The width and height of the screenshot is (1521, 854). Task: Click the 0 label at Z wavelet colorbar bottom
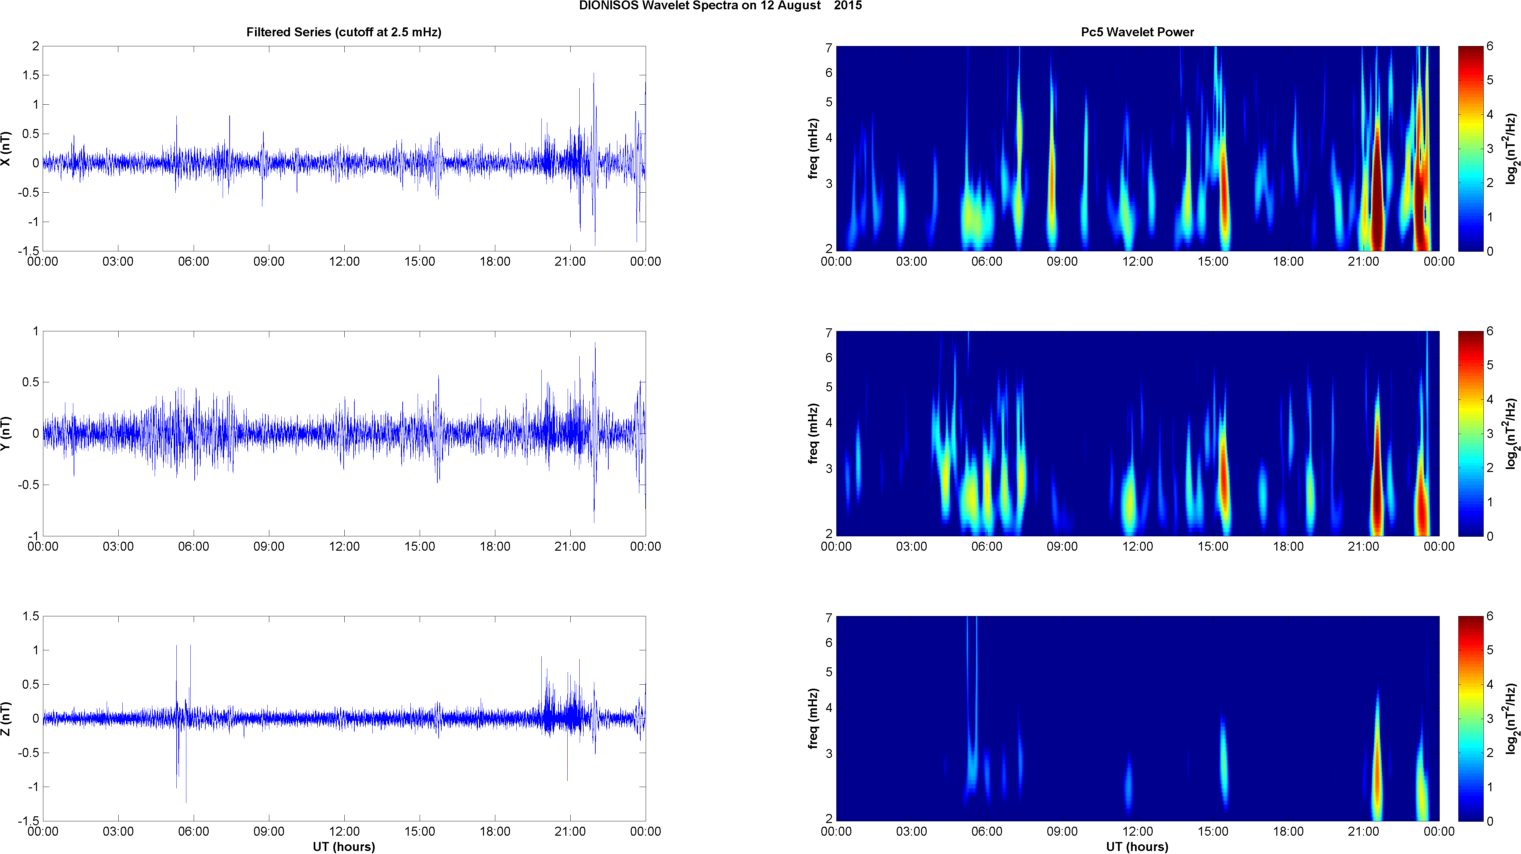1490,821
